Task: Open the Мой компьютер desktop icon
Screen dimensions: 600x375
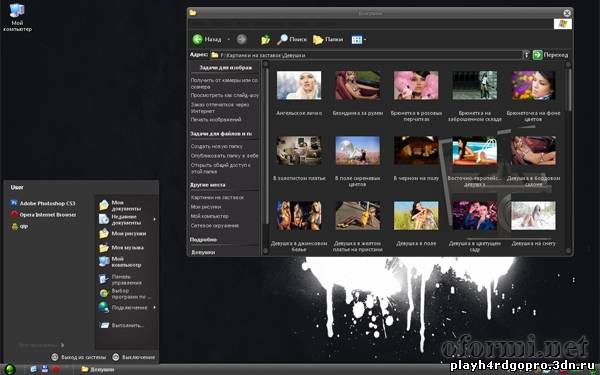Action: [x=17, y=17]
